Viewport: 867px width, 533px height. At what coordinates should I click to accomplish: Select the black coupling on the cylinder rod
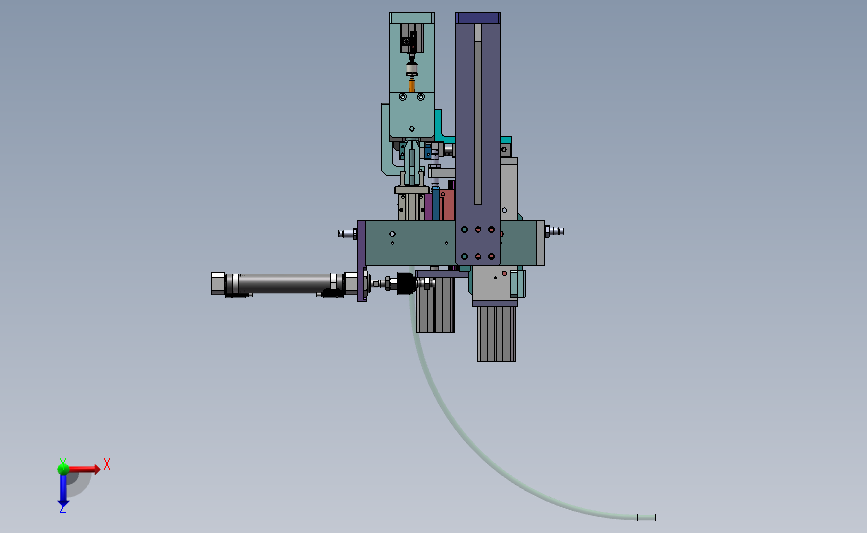(406, 284)
